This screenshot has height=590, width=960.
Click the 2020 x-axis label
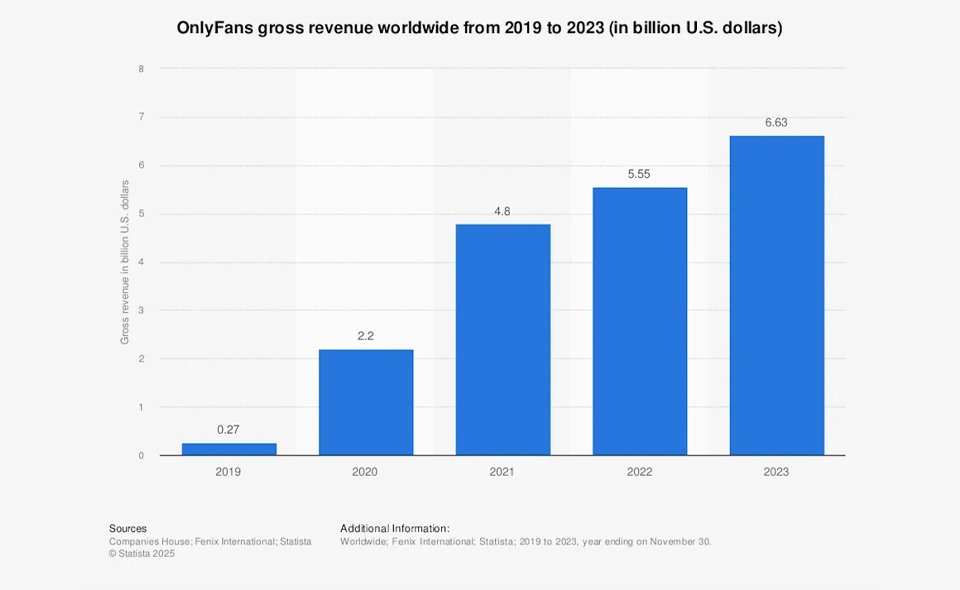[364, 472]
